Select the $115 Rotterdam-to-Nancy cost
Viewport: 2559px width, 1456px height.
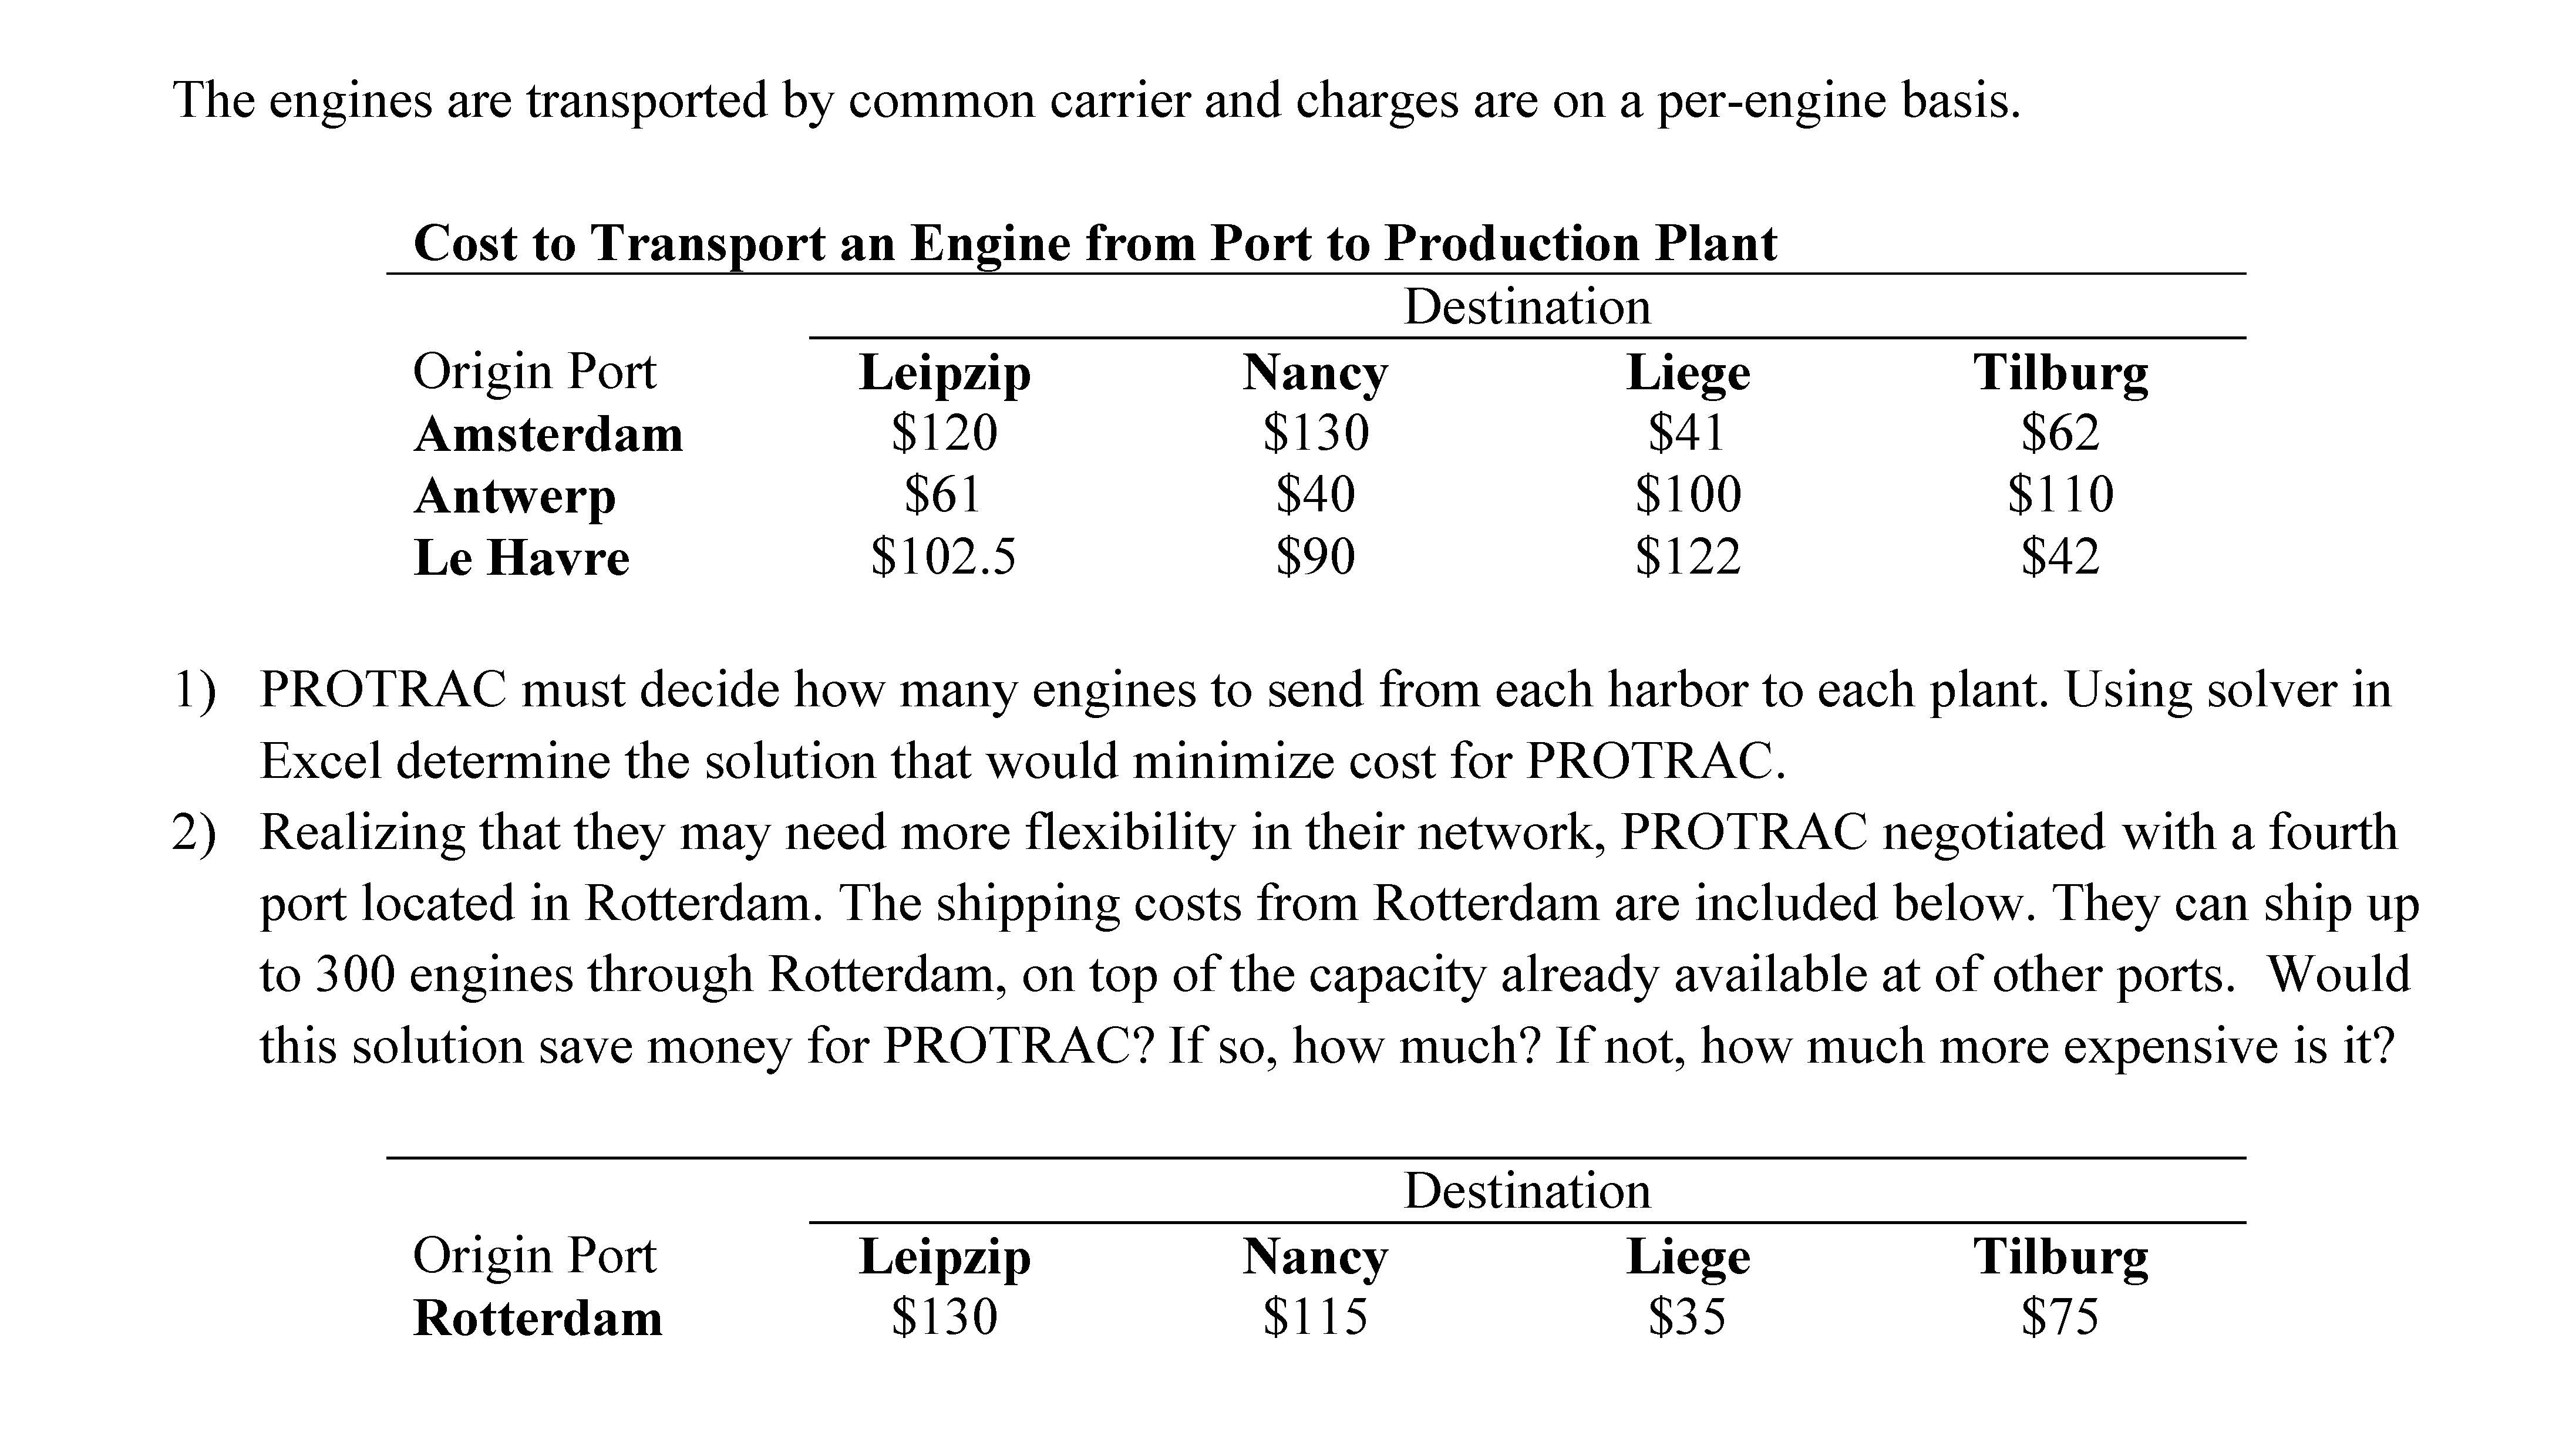[x=1315, y=1317]
